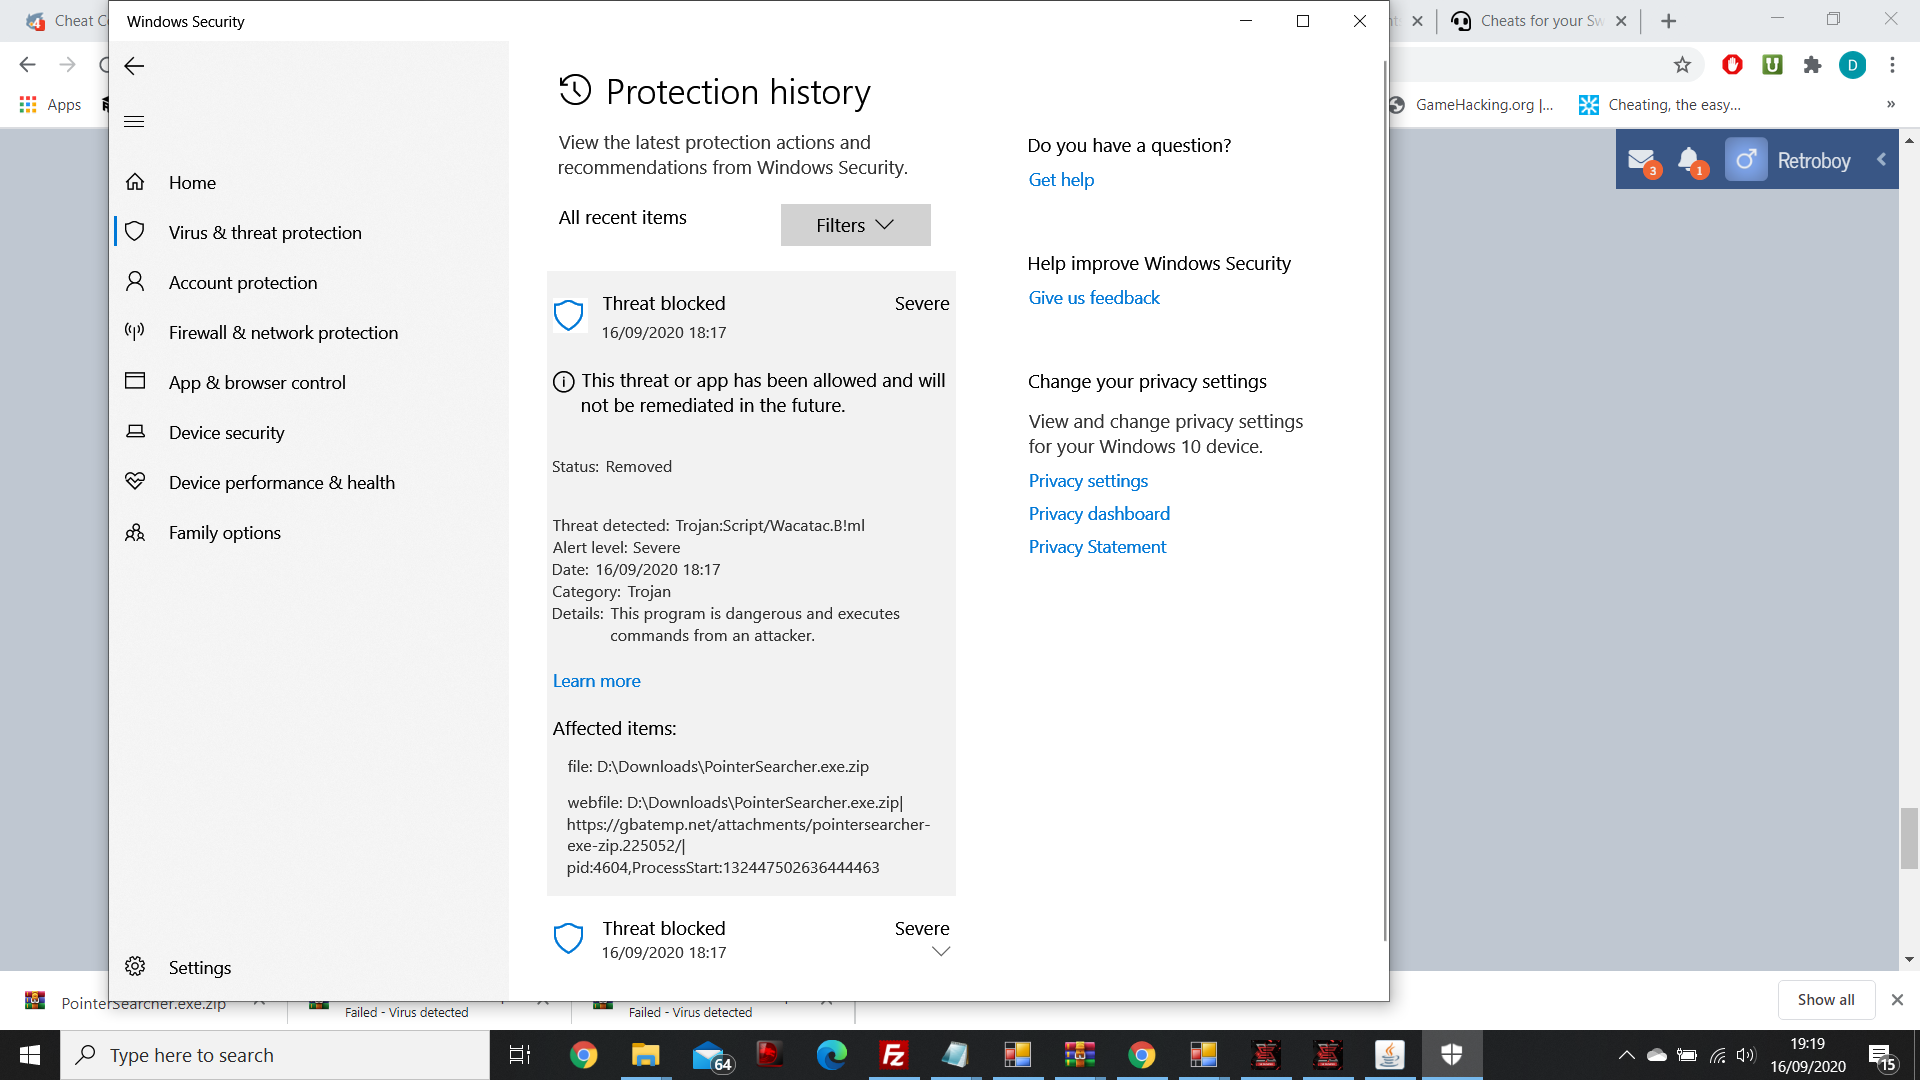Open Learn more link about the threat

596,681
